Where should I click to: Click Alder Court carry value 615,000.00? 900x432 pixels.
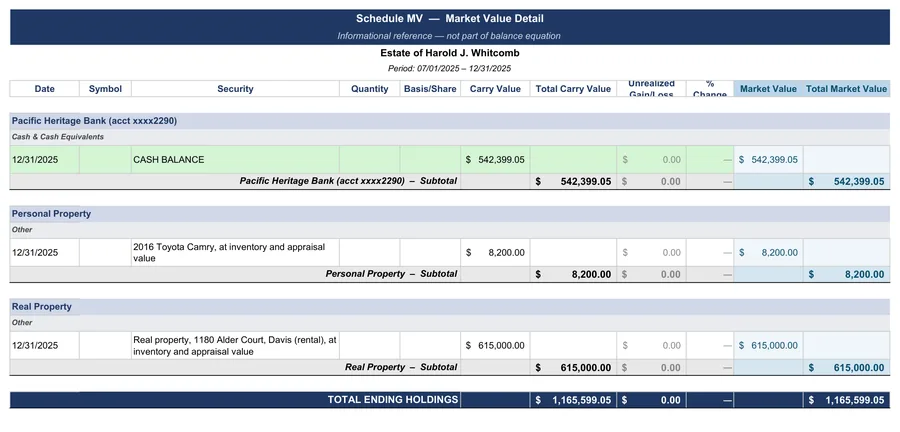point(495,345)
